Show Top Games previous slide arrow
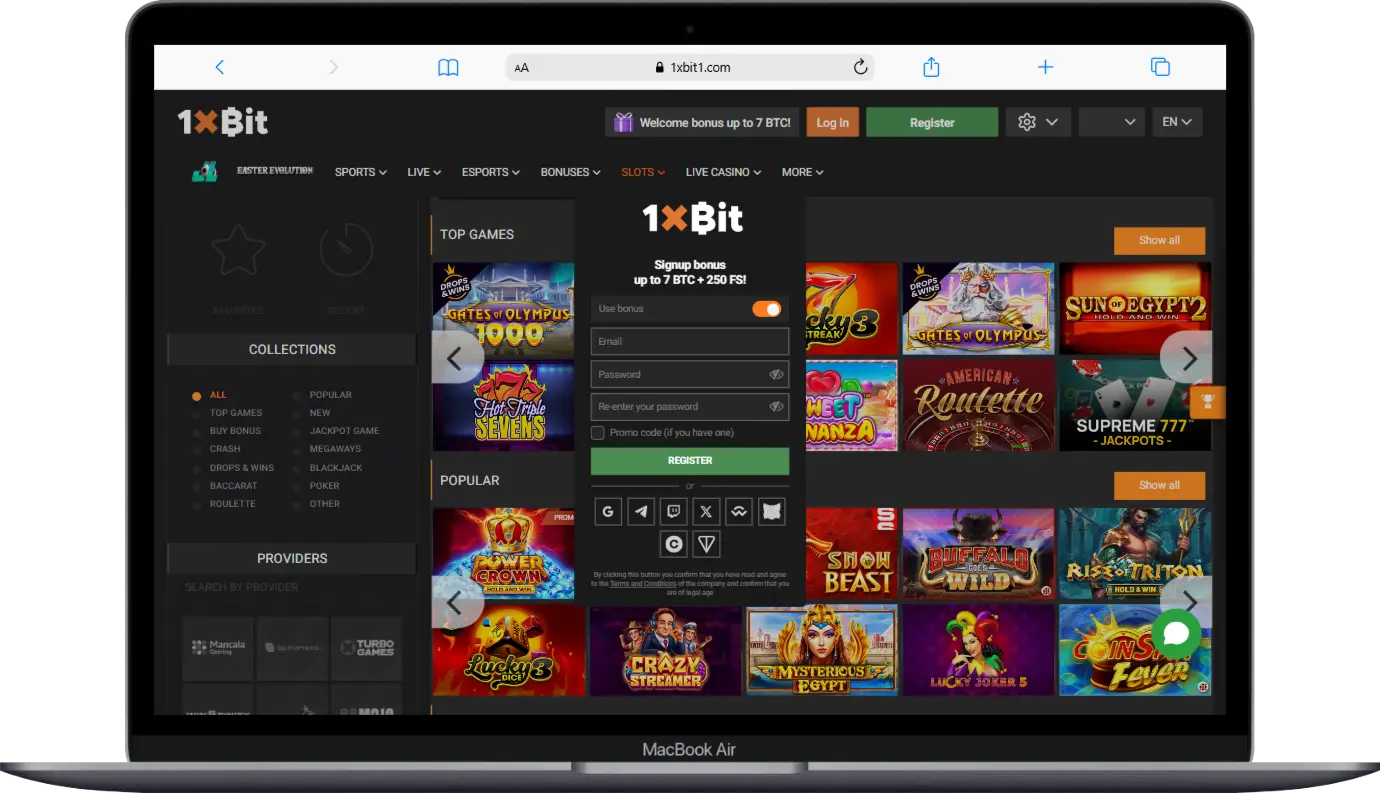This screenshot has width=1380, height=793. 457,358
